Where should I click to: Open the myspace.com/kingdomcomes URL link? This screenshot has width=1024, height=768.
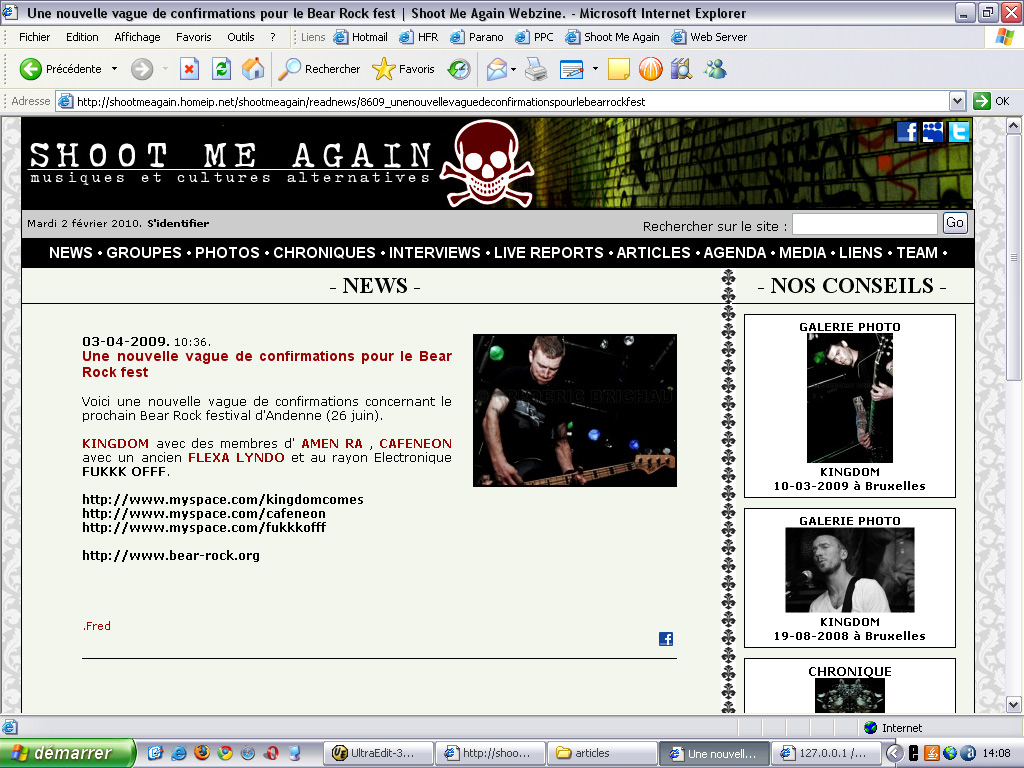[x=223, y=500]
